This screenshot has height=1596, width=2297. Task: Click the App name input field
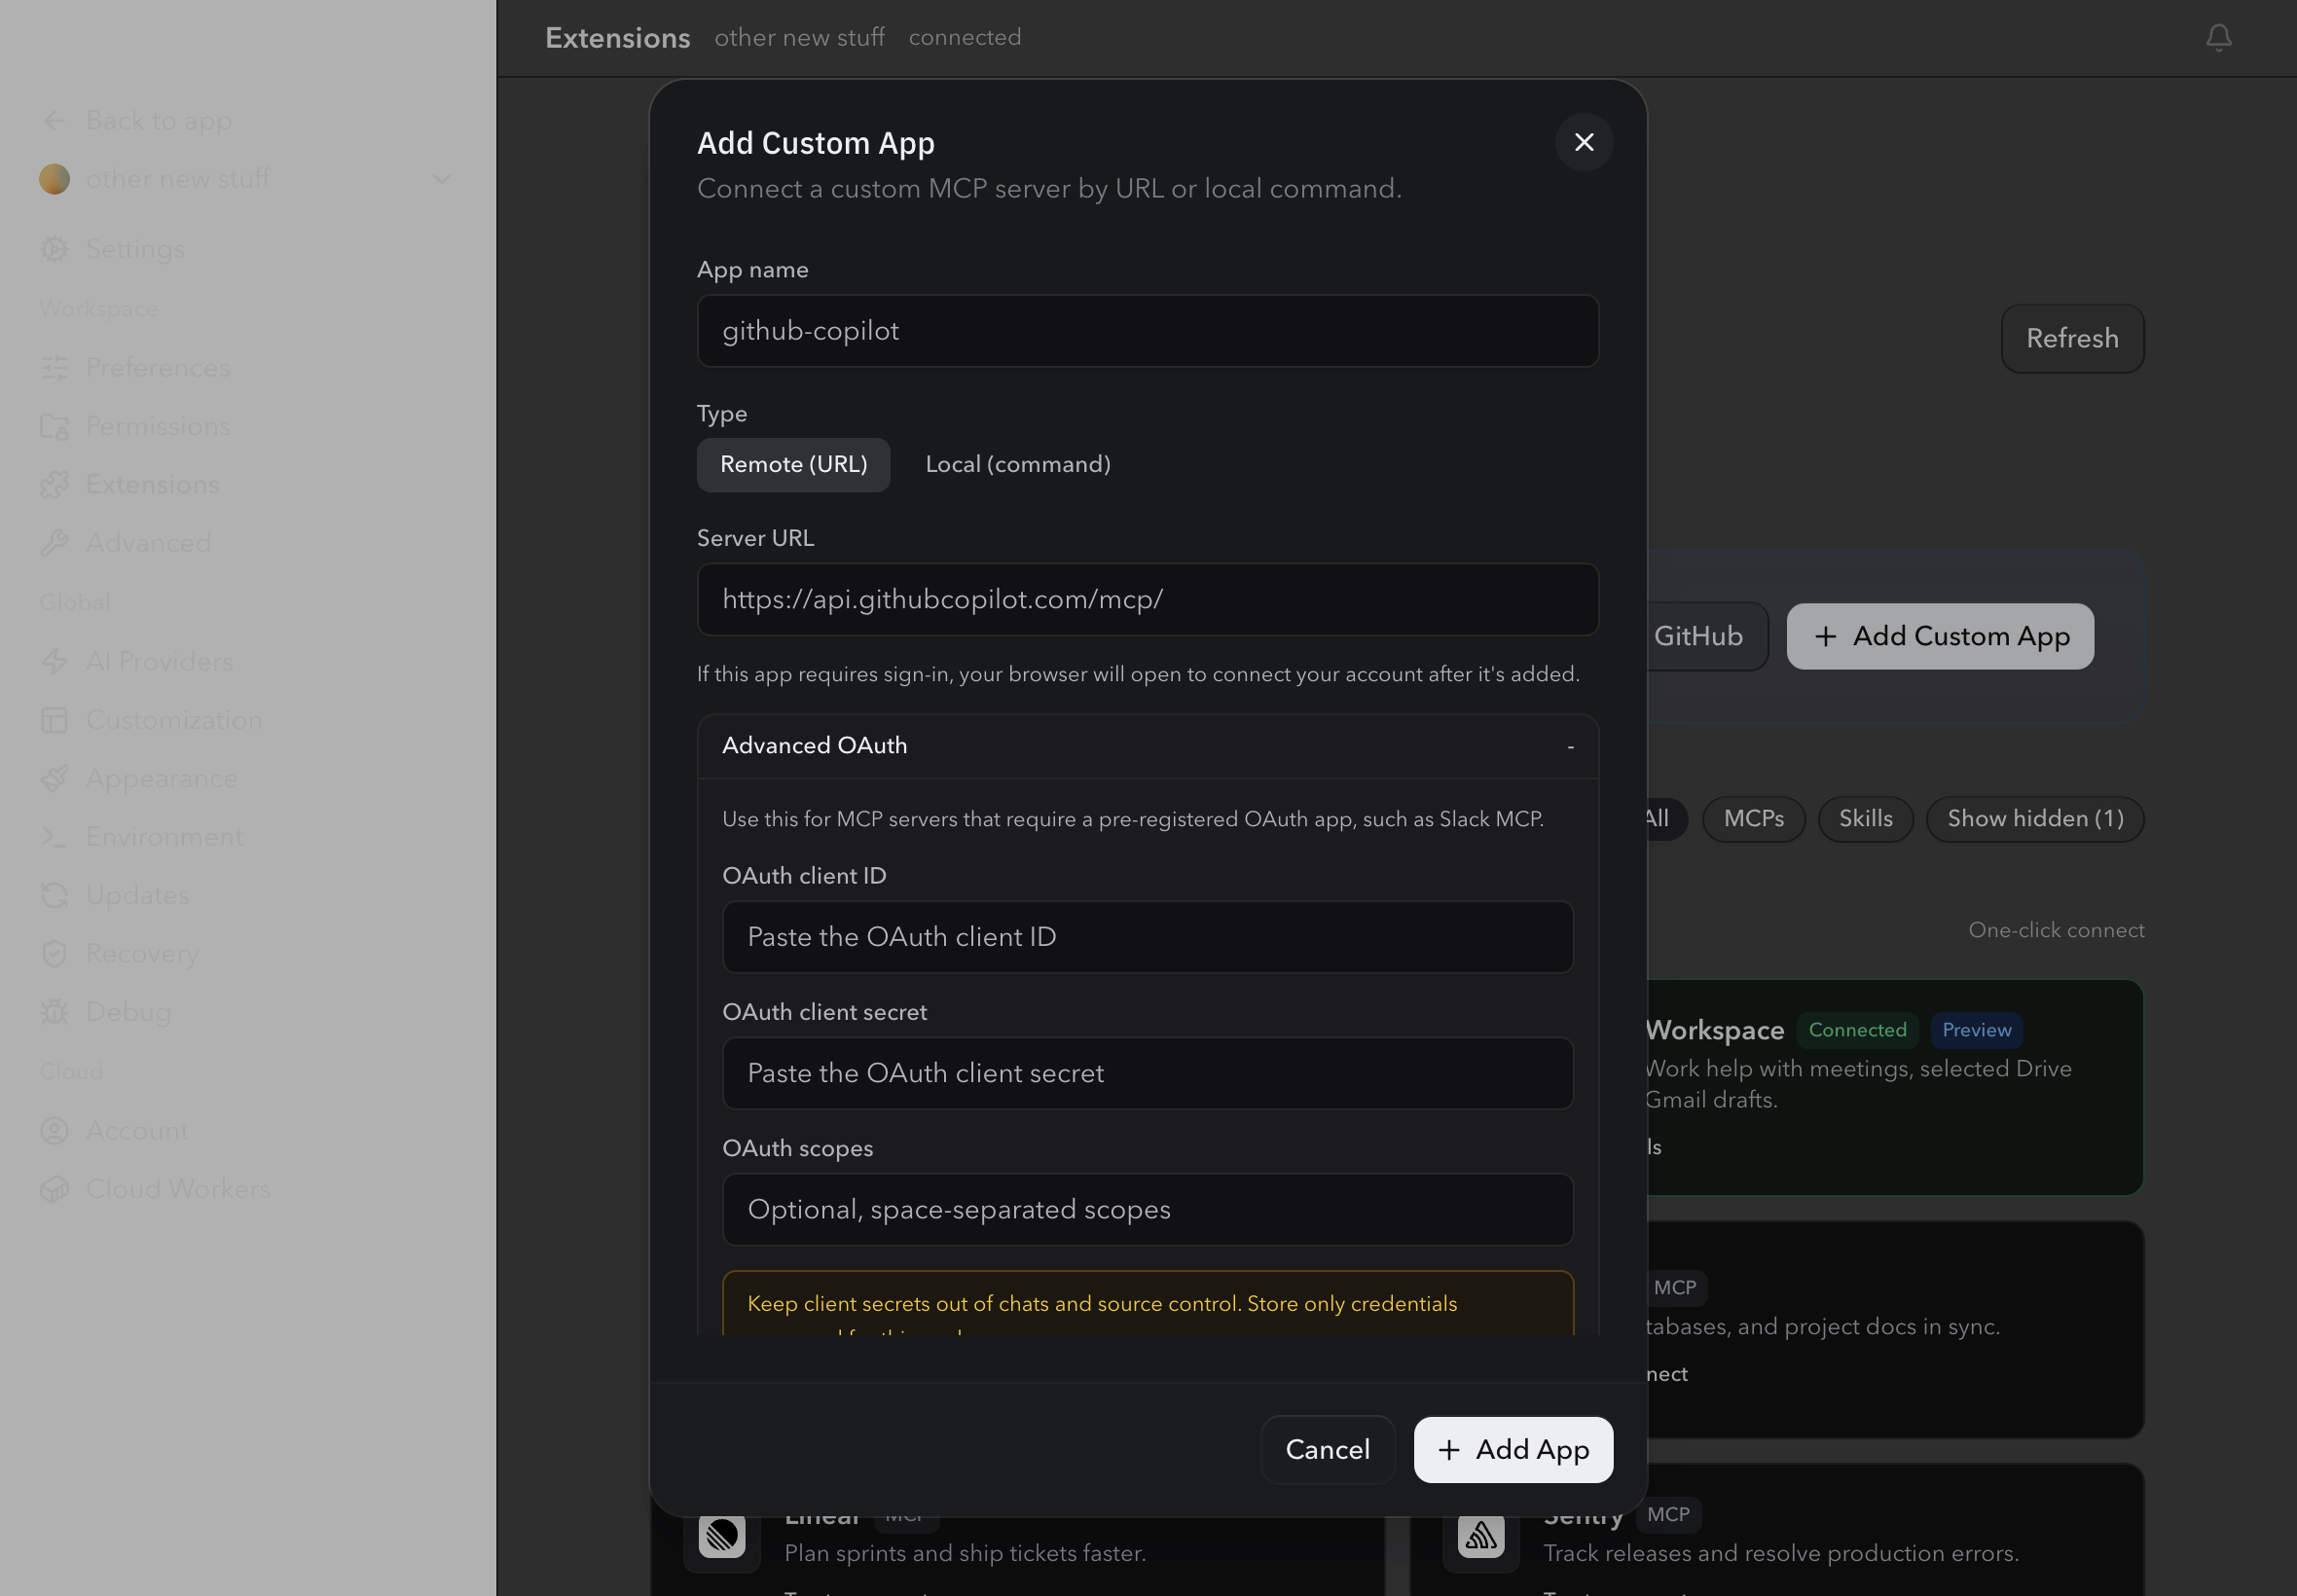click(1147, 331)
